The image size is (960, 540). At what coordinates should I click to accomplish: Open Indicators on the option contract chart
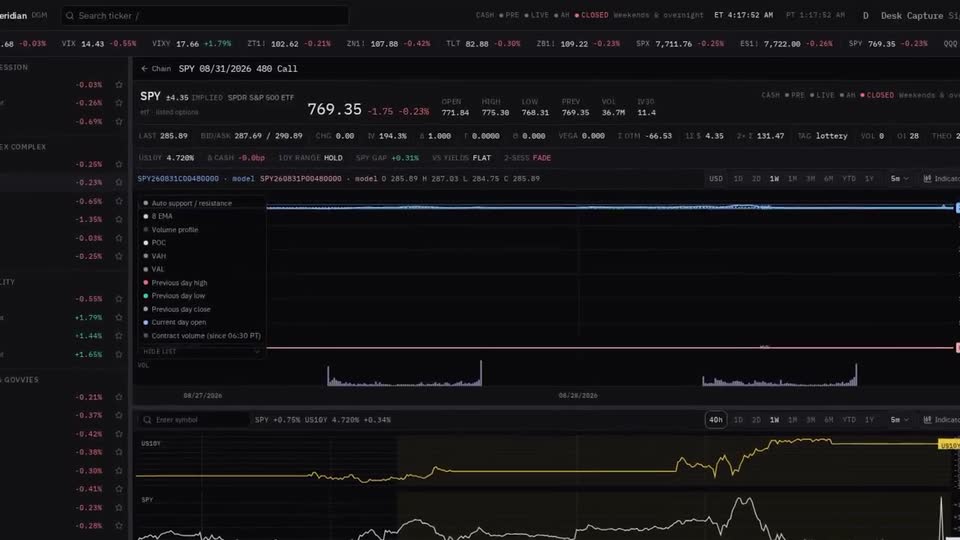click(941, 178)
